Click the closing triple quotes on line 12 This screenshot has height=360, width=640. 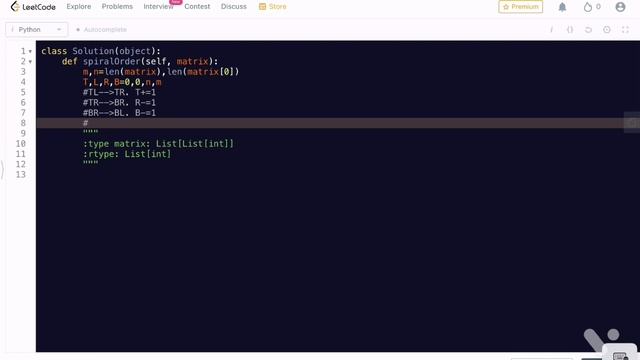90,163
